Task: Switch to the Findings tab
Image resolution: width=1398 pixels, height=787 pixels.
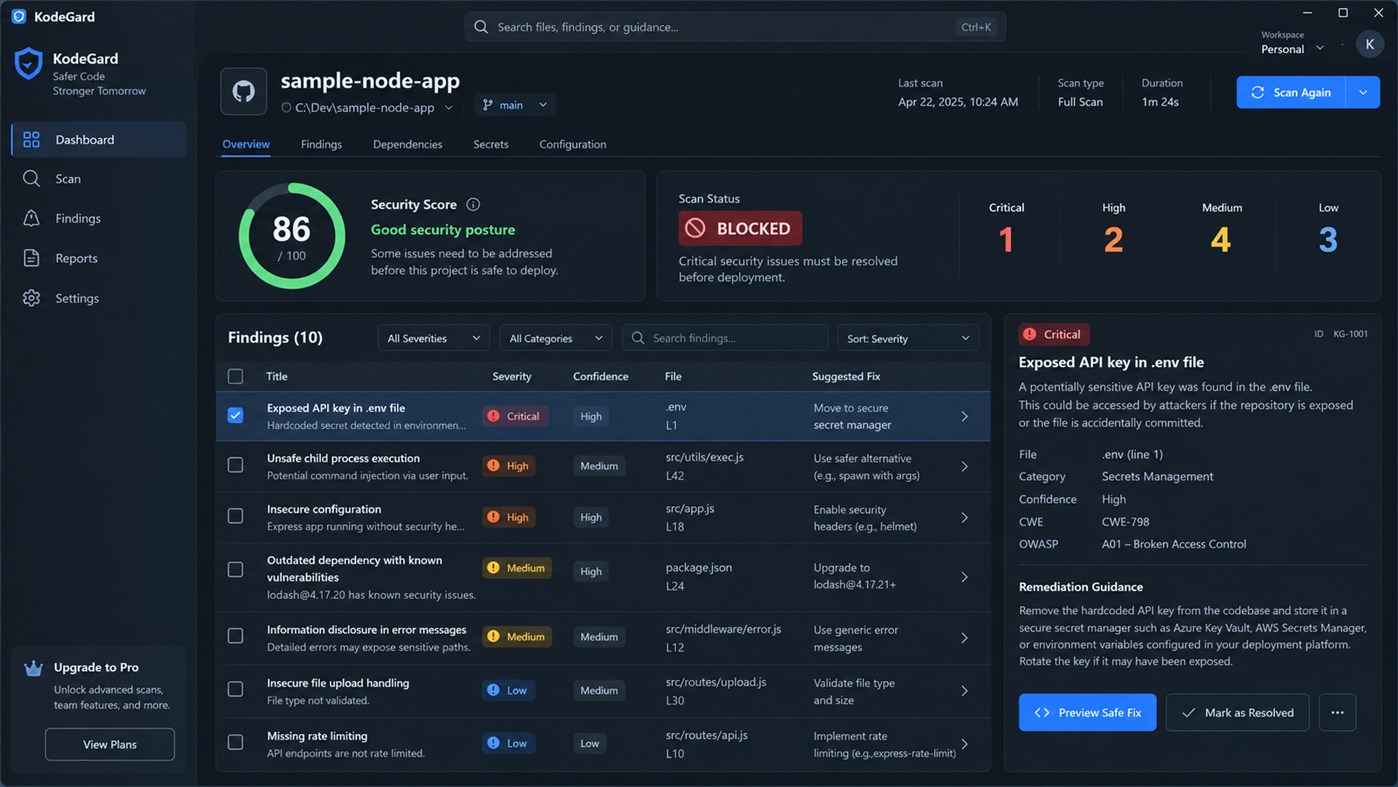Action: pos(321,144)
